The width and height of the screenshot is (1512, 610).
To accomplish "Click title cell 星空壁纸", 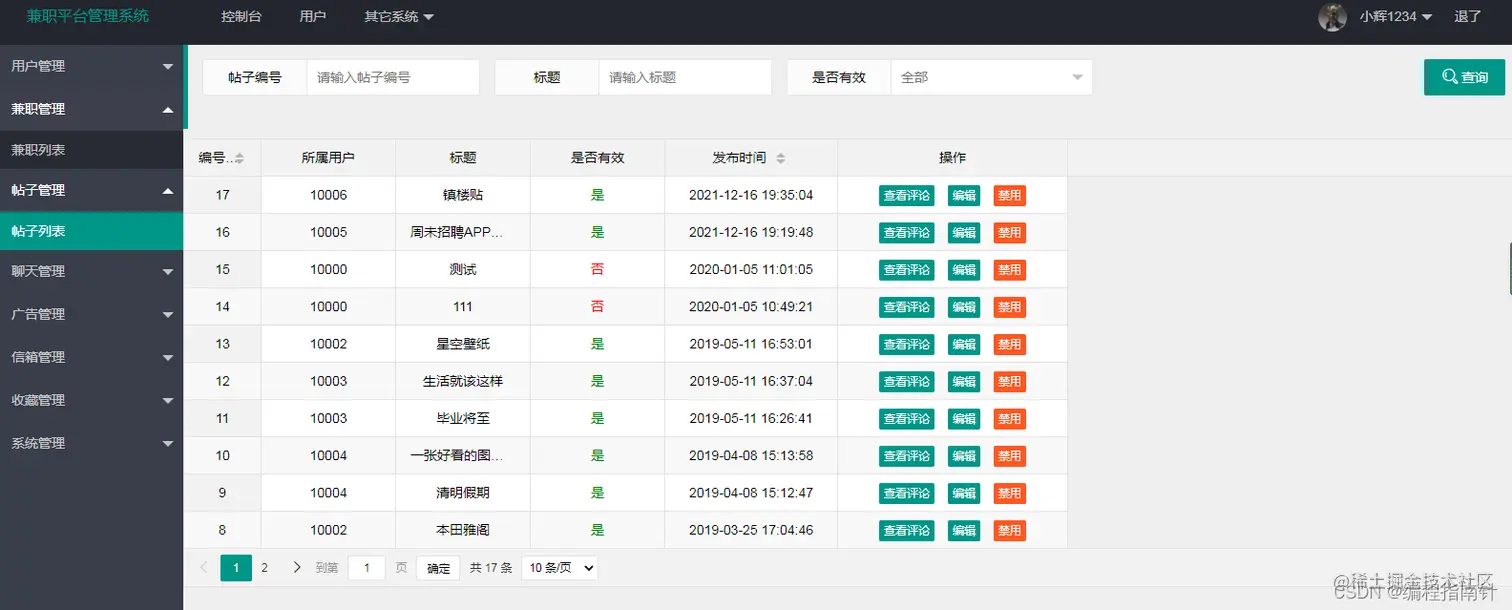I will pos(463,344).
